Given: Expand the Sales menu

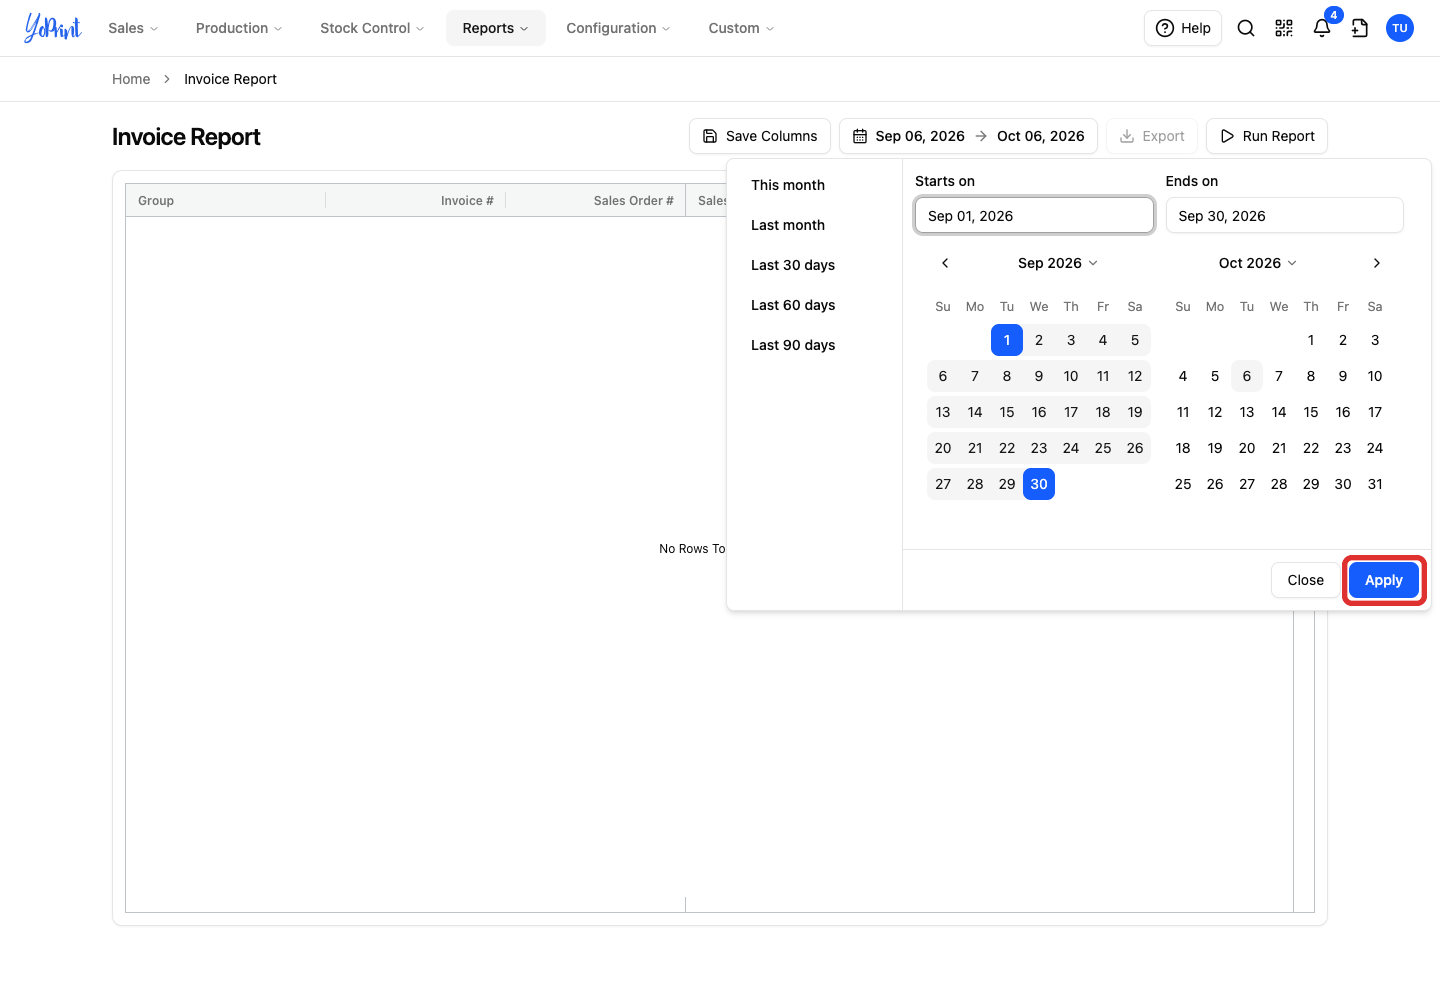Looking at the screenshot, I should [133, 28].
